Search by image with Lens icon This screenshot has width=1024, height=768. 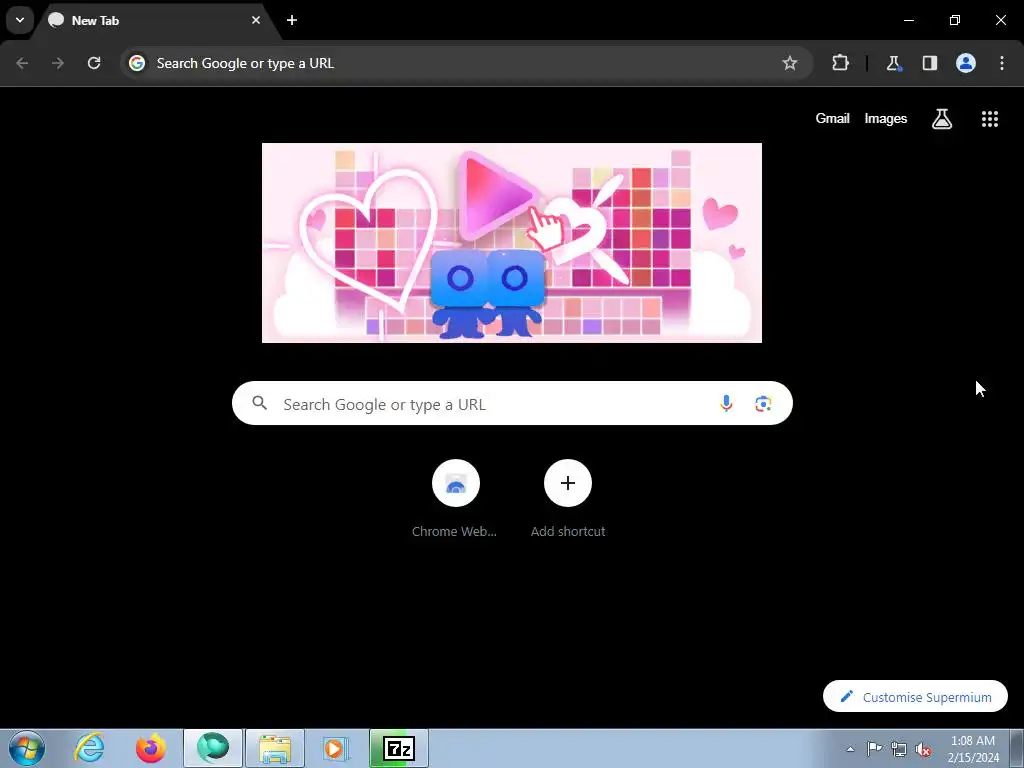pyautogui.click(x=763, y=404)
